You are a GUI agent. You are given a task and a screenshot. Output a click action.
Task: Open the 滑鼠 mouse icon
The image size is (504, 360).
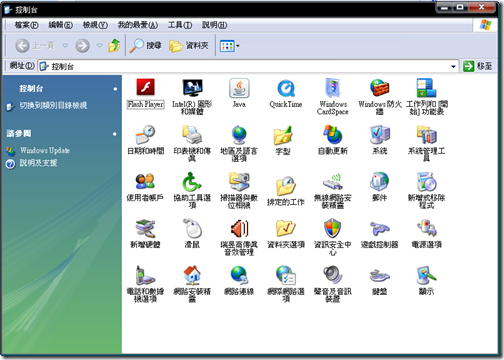[192, 228]
